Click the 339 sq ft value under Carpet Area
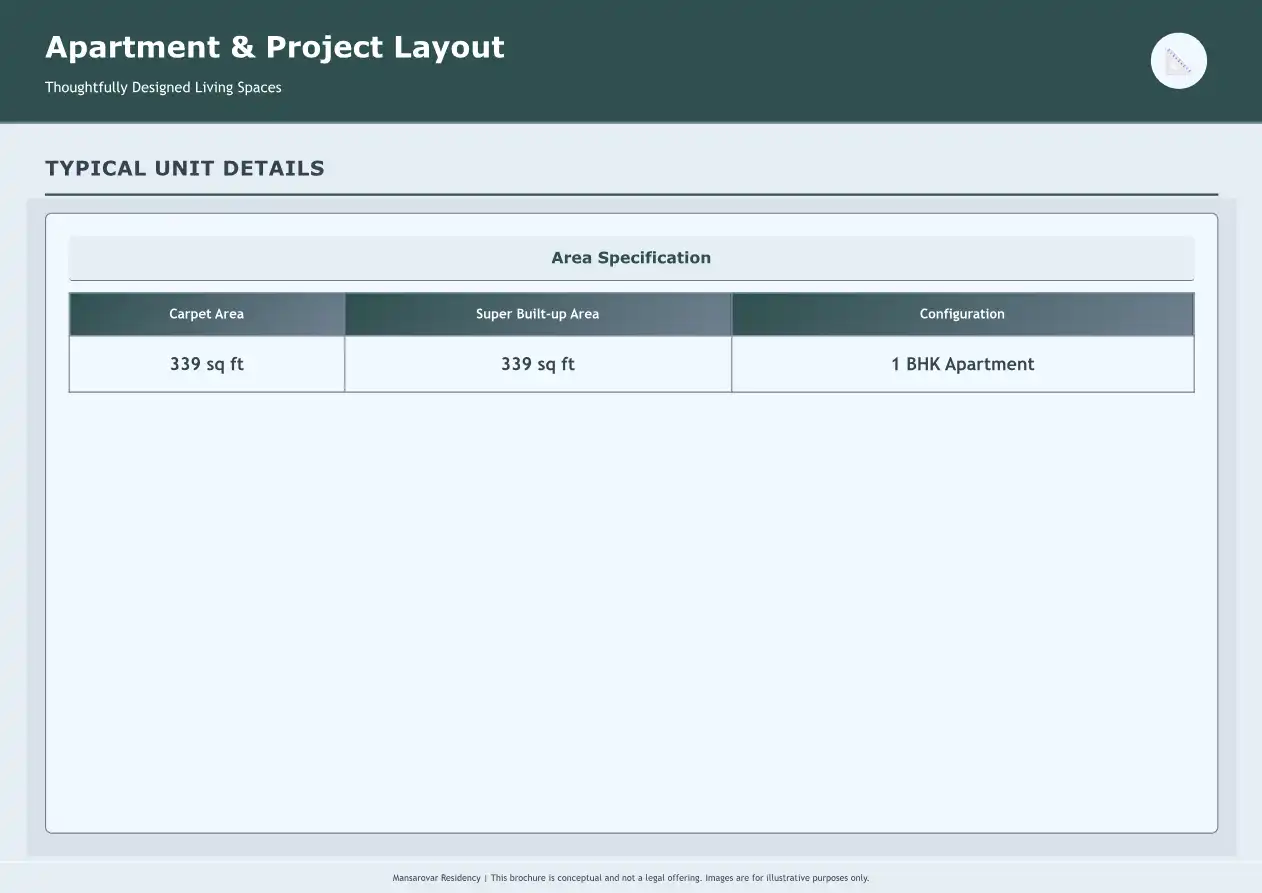 [206, 364]
